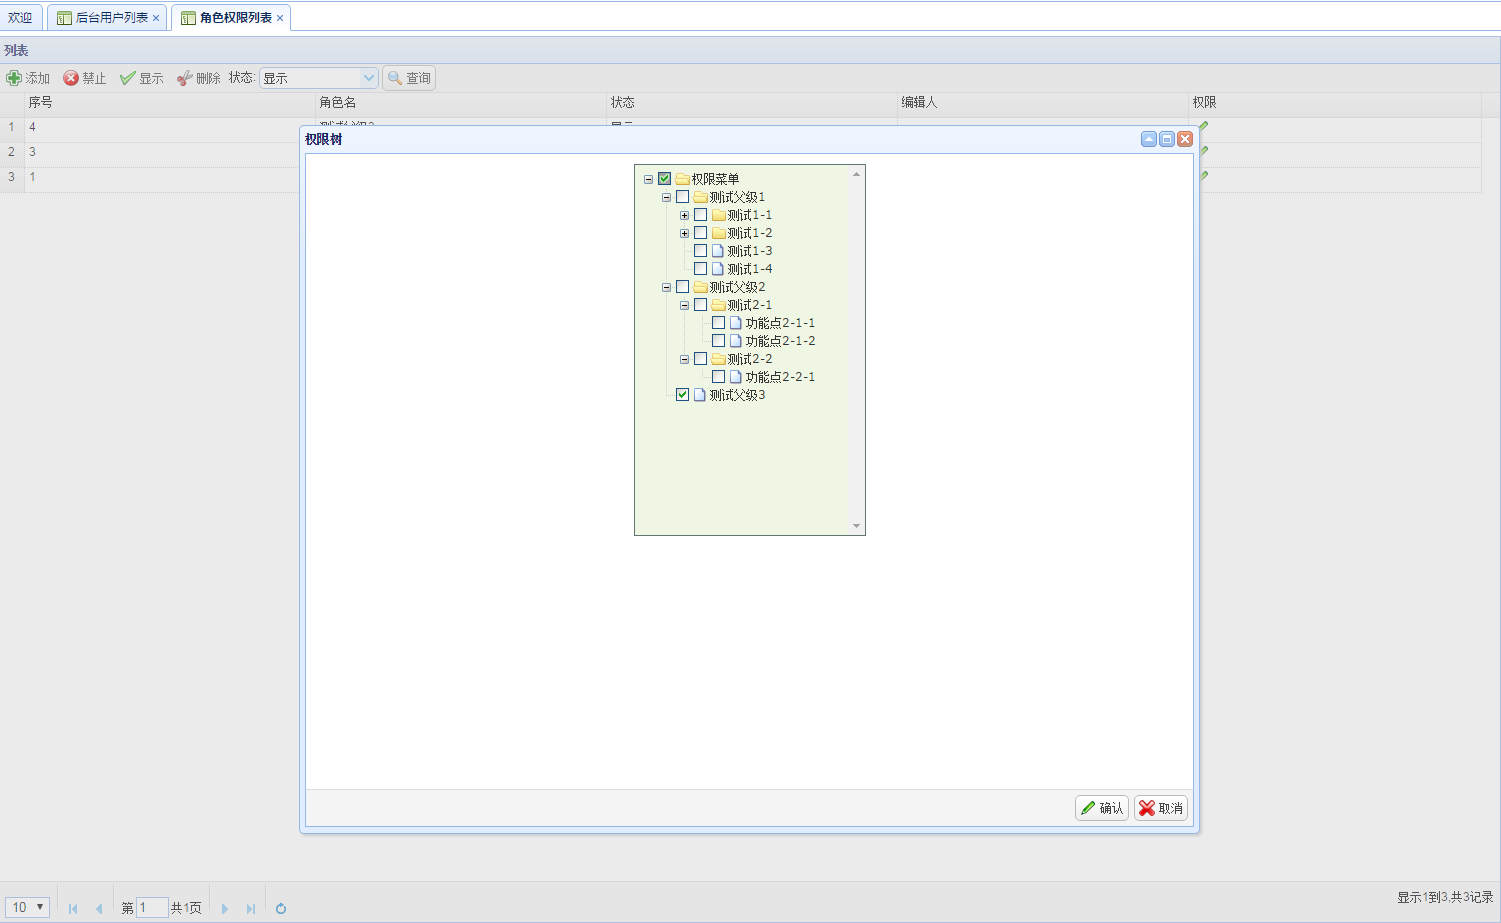The height and width of the screenshot is (923, 1501).
Task: Check the 测试1-1 checkbox
Action: (x=700, y=215)
